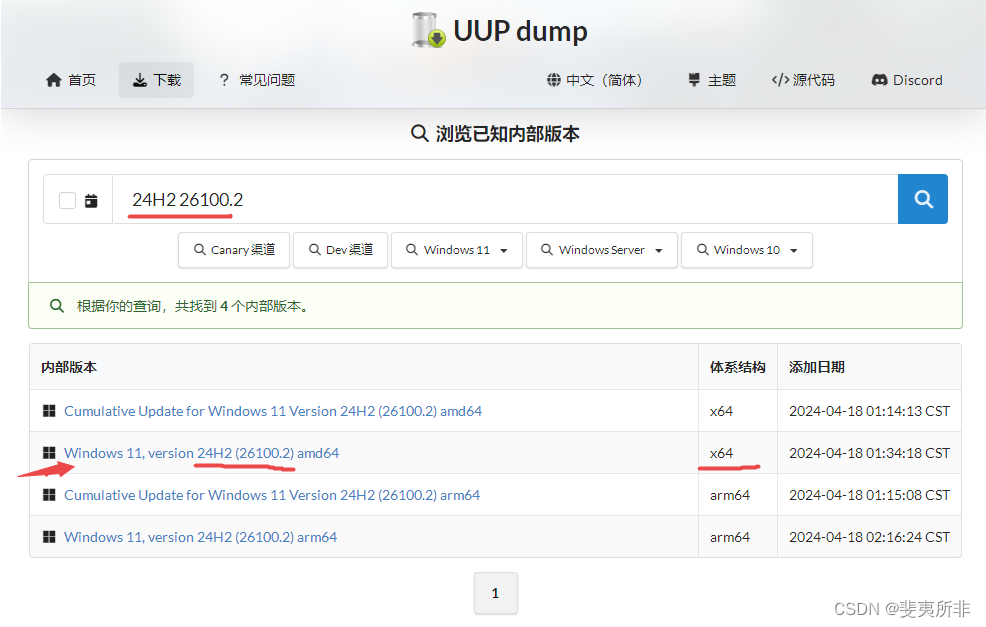Screen dimensions: 986x627
Task: Click date 2024-04-18 01:14:13 CST
Action: [870, 411]
